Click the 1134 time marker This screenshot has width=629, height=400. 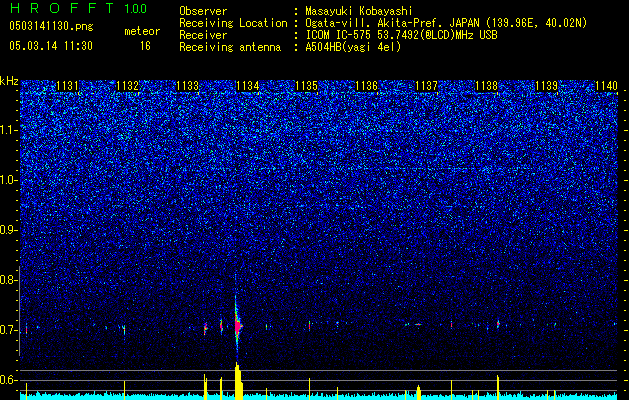[248, 86]
